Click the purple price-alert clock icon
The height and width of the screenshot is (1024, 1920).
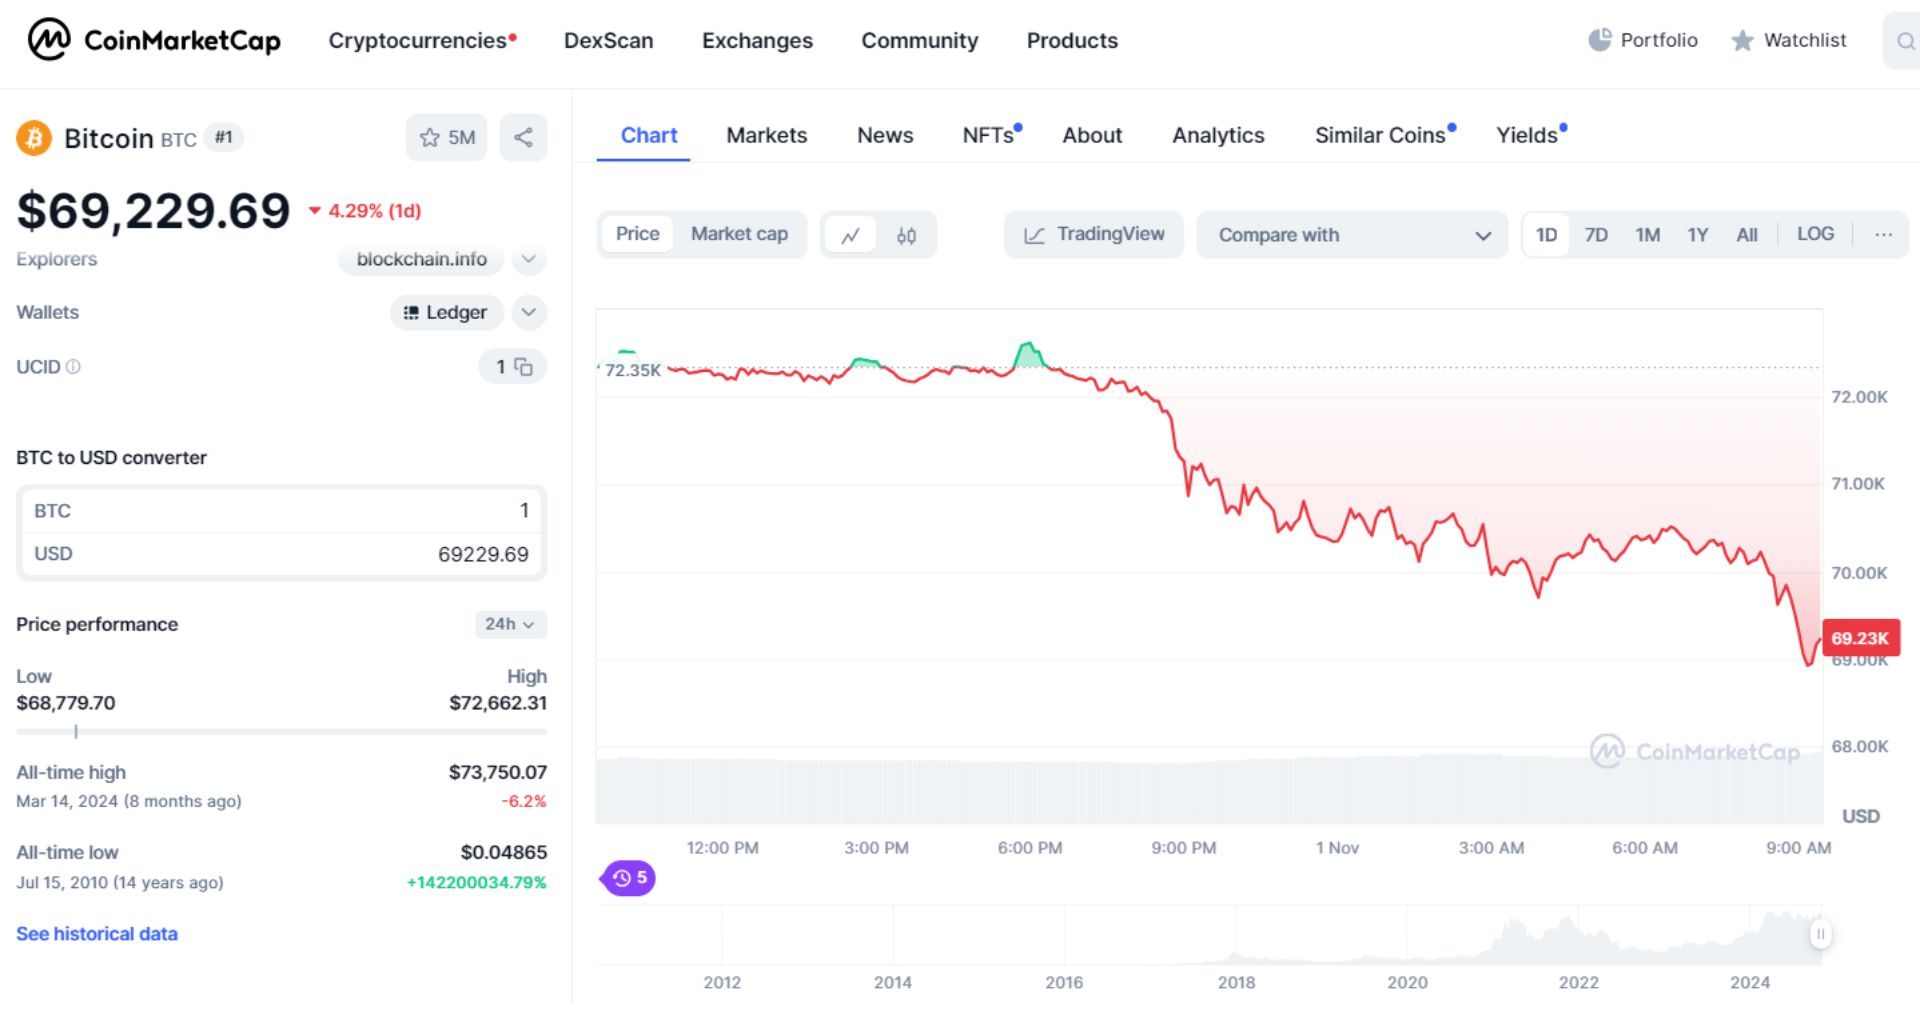627,877
